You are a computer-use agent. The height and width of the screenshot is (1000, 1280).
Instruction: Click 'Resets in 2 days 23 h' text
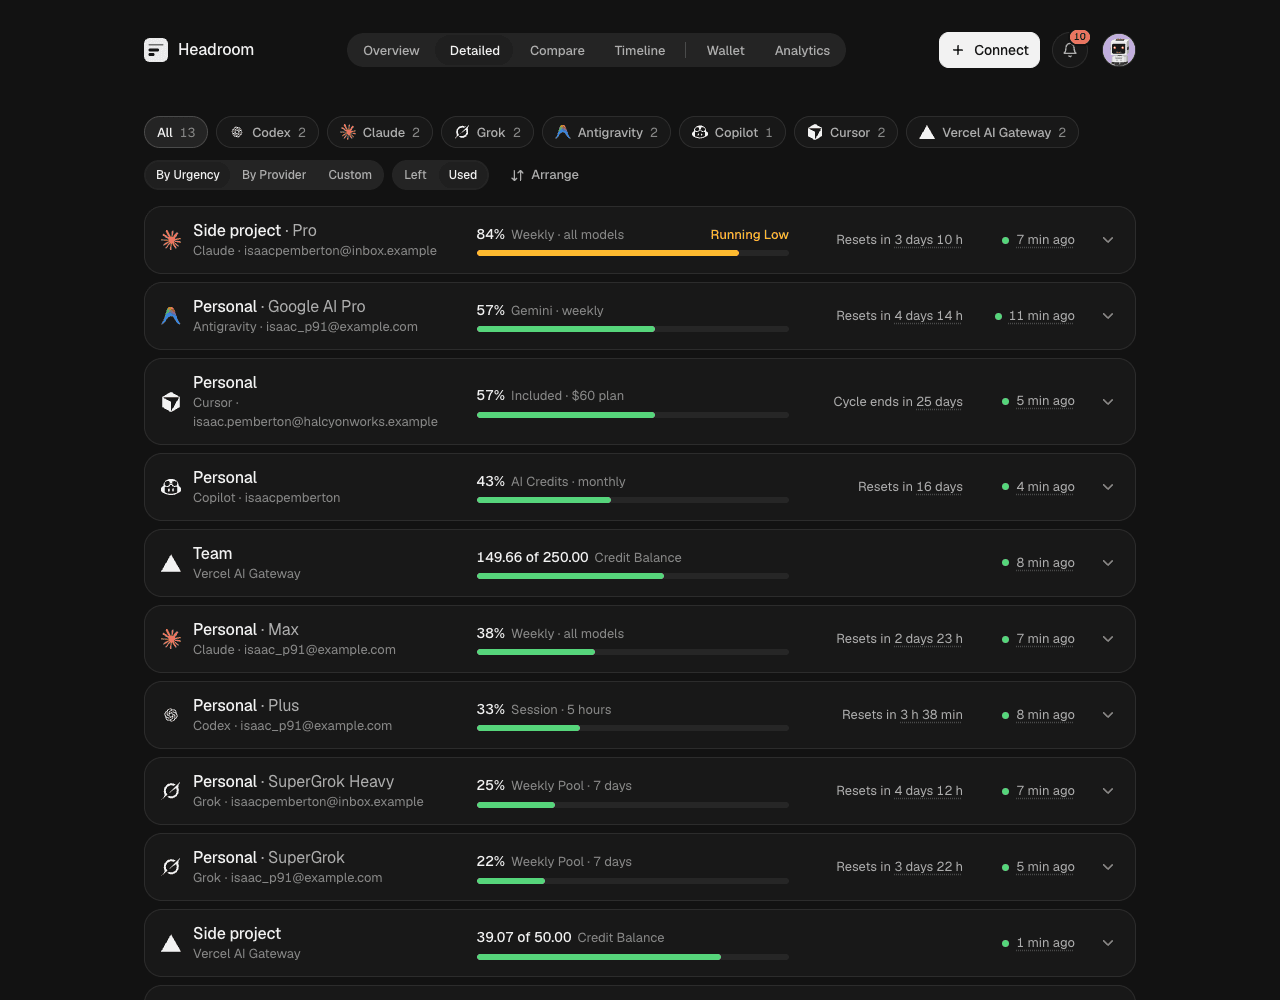pyautogui.click(x=899, y=639)
